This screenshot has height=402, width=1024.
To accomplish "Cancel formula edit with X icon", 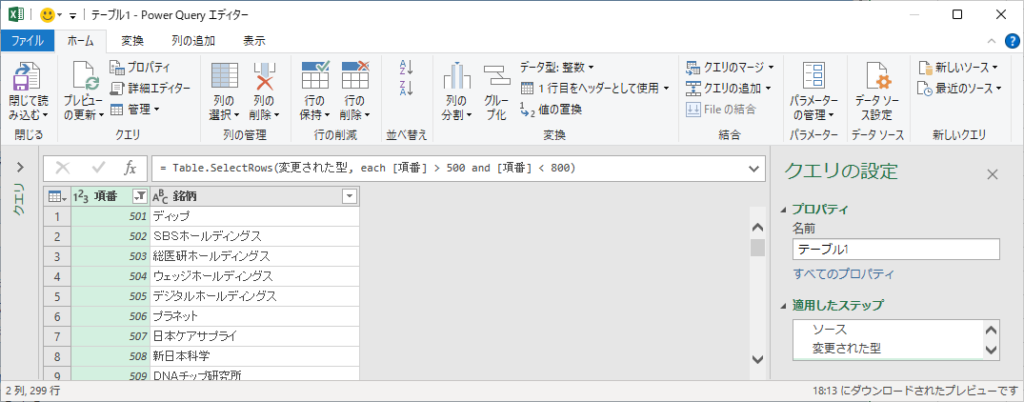I will pyautogui.click(x=63, y=168).
